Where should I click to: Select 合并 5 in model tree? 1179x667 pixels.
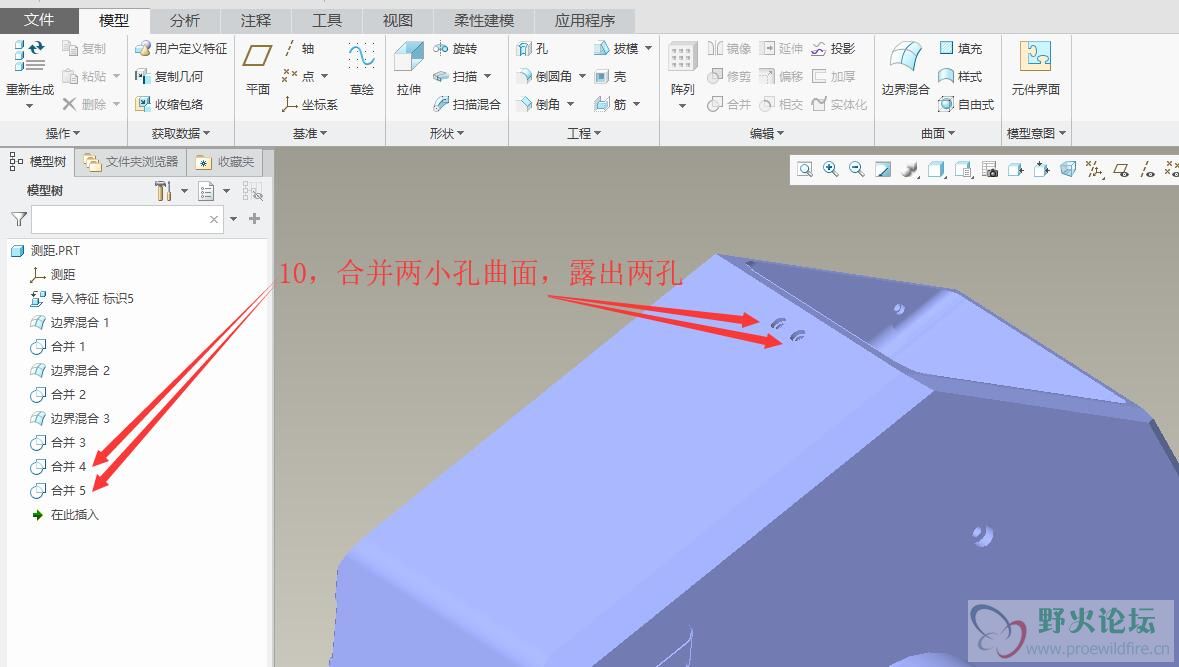(x=58, y=491)
